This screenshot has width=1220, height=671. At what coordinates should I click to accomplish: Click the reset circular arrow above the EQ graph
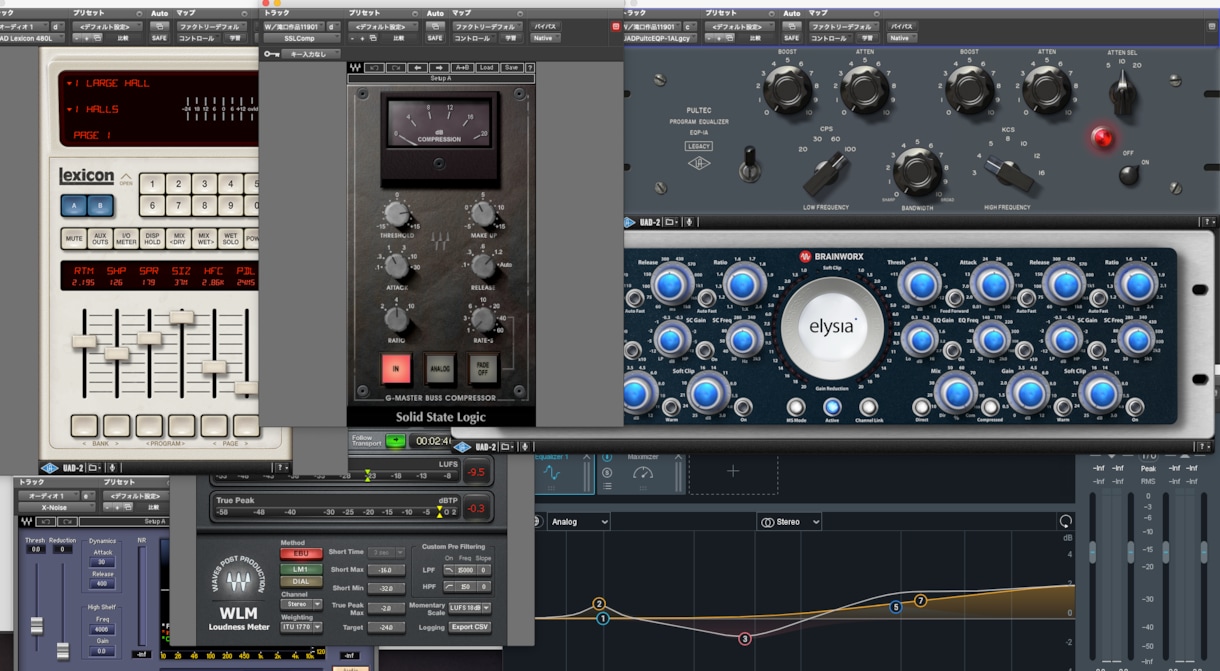(x=1066, y=521)
